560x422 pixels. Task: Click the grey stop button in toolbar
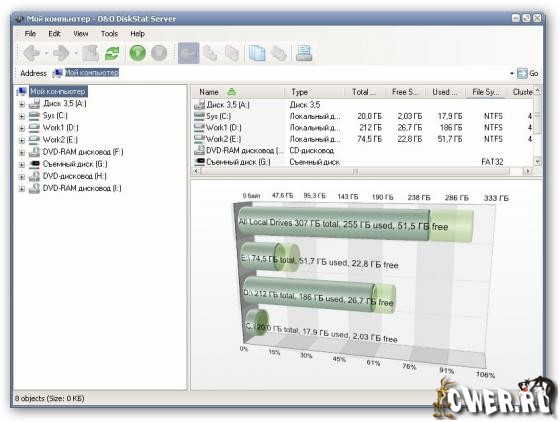[159, 53]
